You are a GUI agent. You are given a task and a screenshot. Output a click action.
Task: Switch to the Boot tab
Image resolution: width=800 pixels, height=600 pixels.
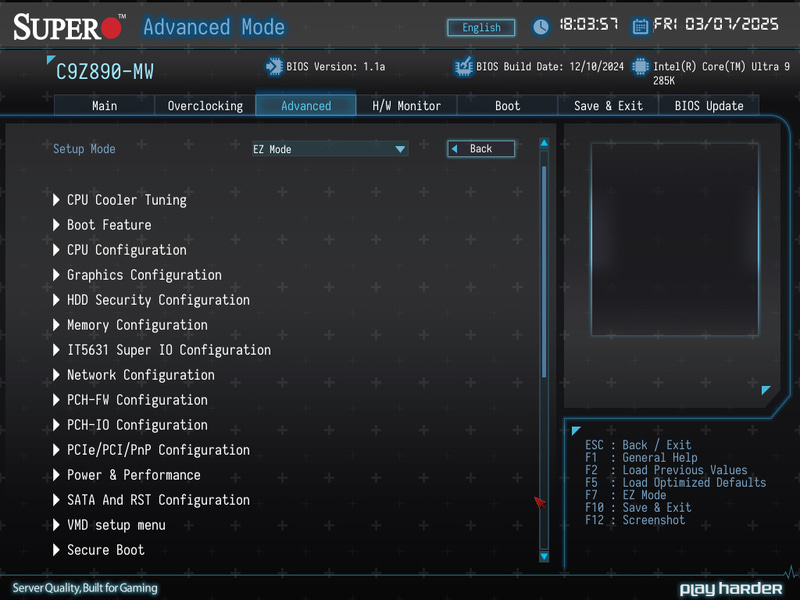click(x=507, y=106)
